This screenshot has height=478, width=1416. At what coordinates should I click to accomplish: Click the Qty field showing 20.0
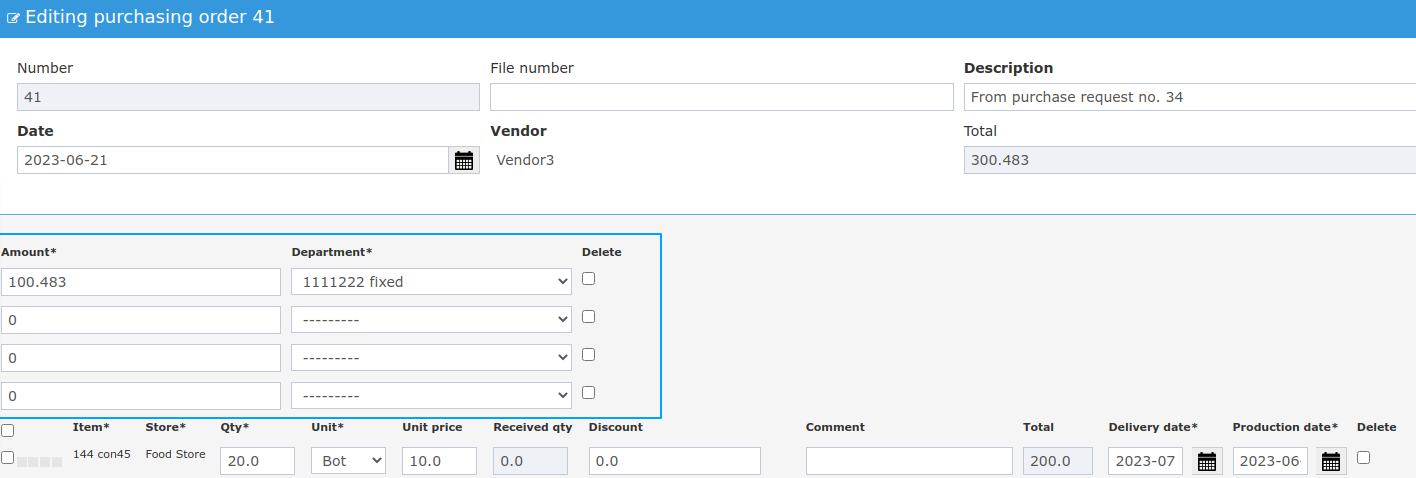pyautogui.click(x=257, y=461)
